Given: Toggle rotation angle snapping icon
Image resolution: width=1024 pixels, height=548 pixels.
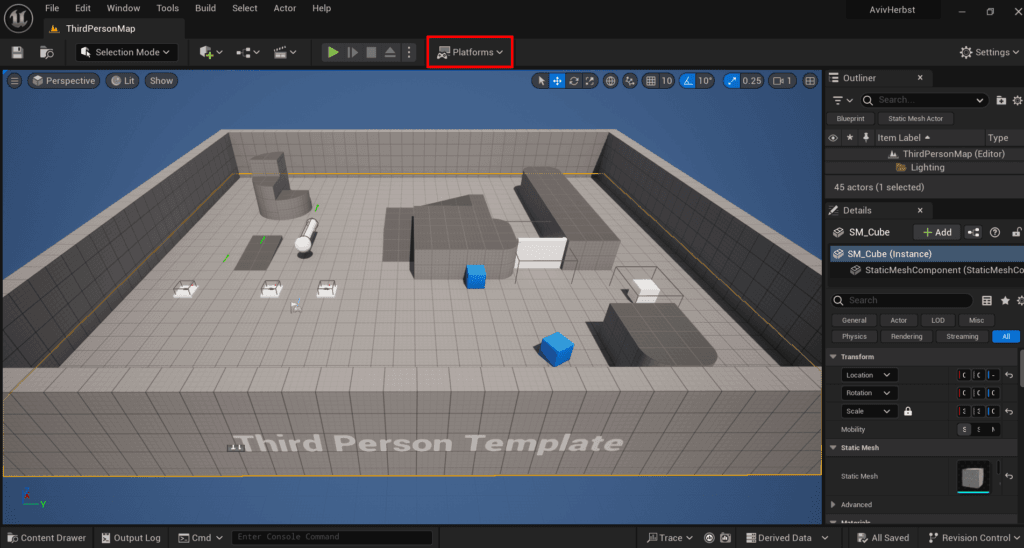Looking at the screenshot, I should click(x=687, y=81).
